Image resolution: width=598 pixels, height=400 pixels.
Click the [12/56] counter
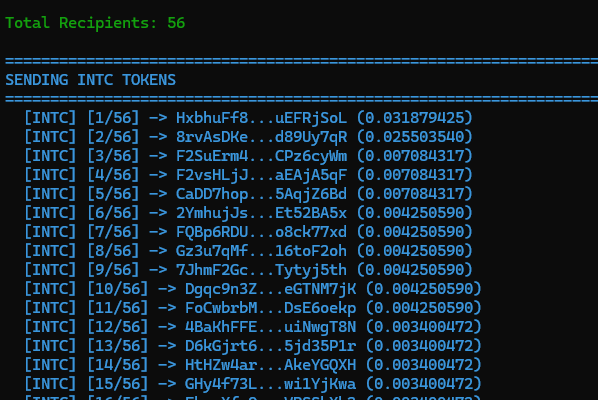(117, 327)
